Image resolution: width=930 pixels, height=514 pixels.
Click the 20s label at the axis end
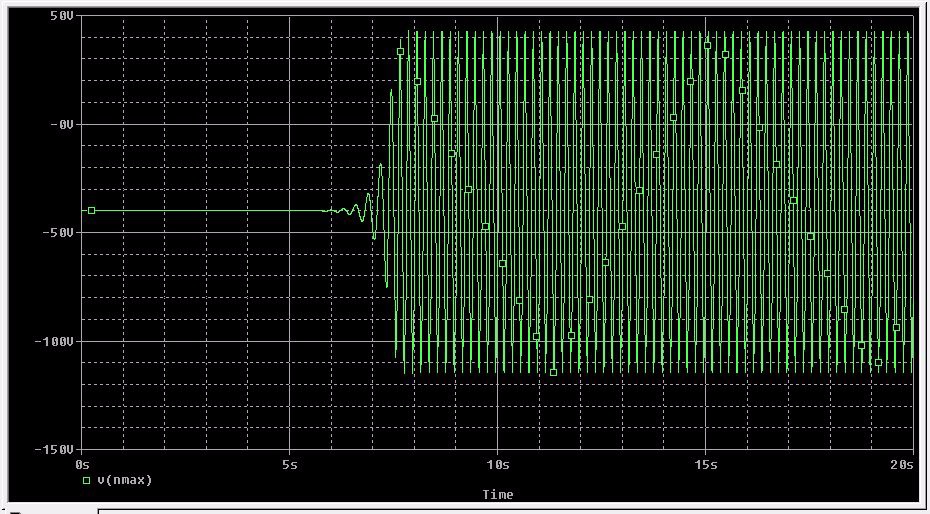coord(901,465)
